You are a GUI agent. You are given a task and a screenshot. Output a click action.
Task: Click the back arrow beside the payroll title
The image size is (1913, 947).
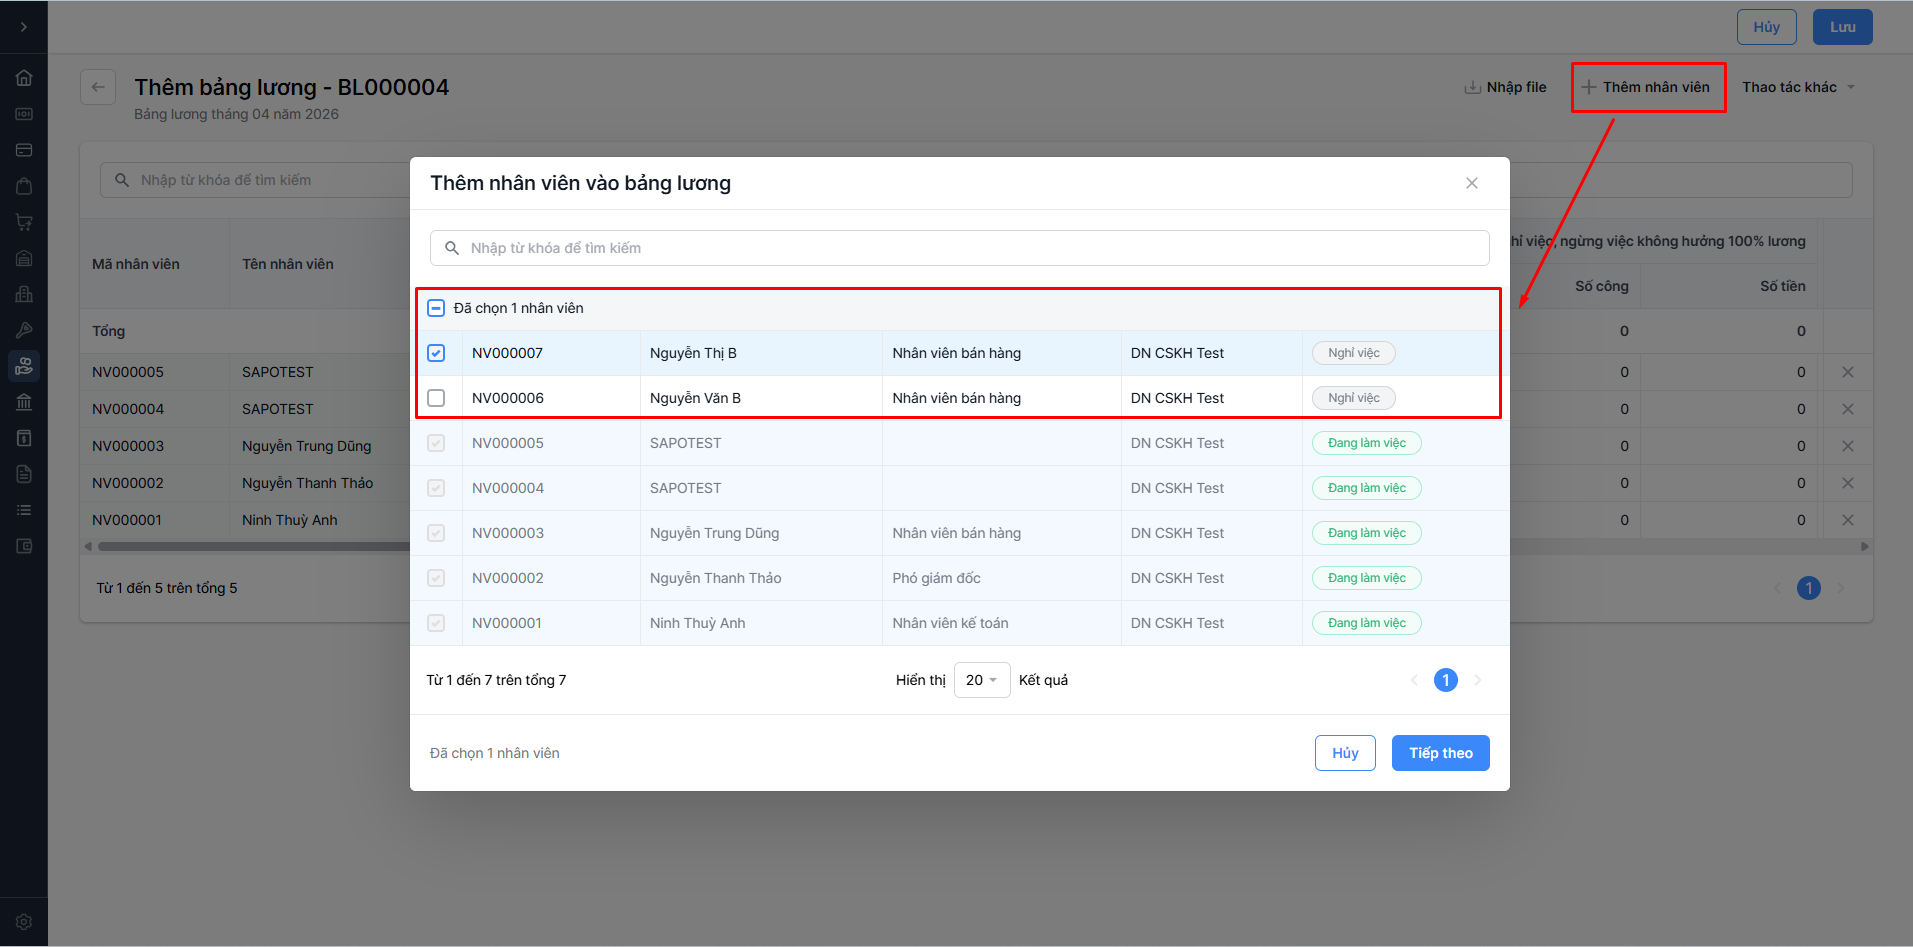coord(98,87)
